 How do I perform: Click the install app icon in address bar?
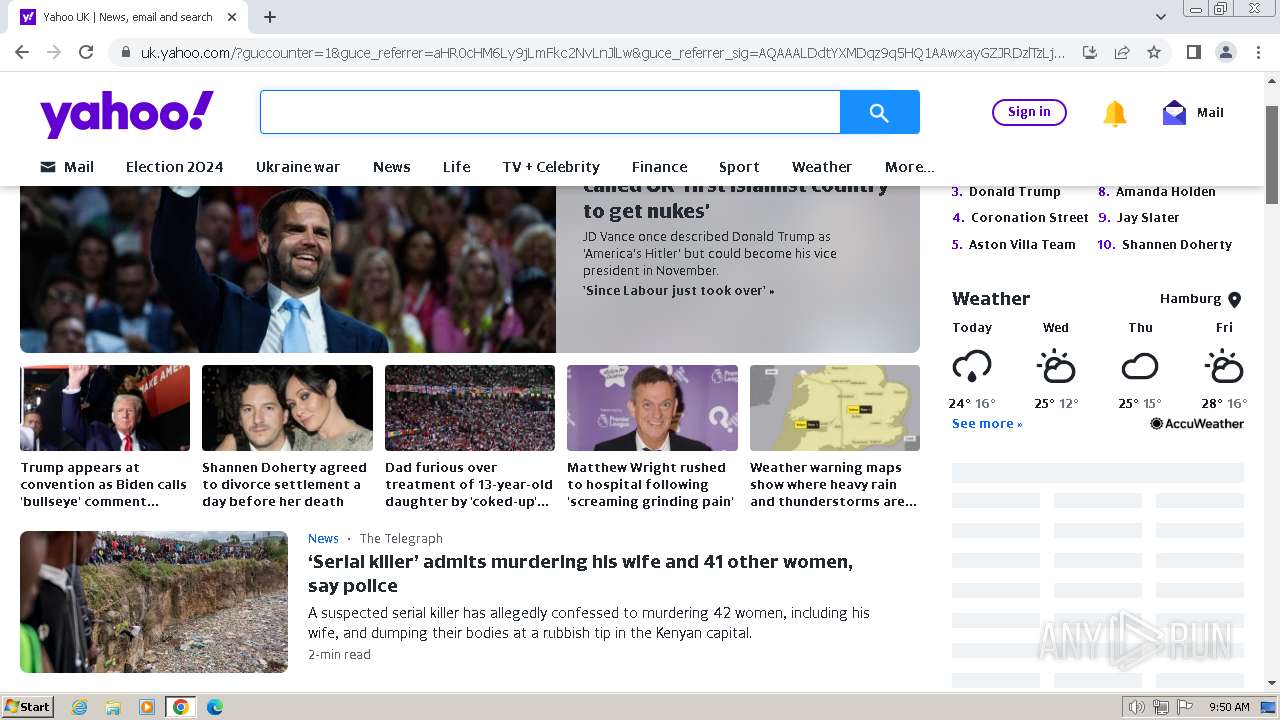tap(1090, 52)
